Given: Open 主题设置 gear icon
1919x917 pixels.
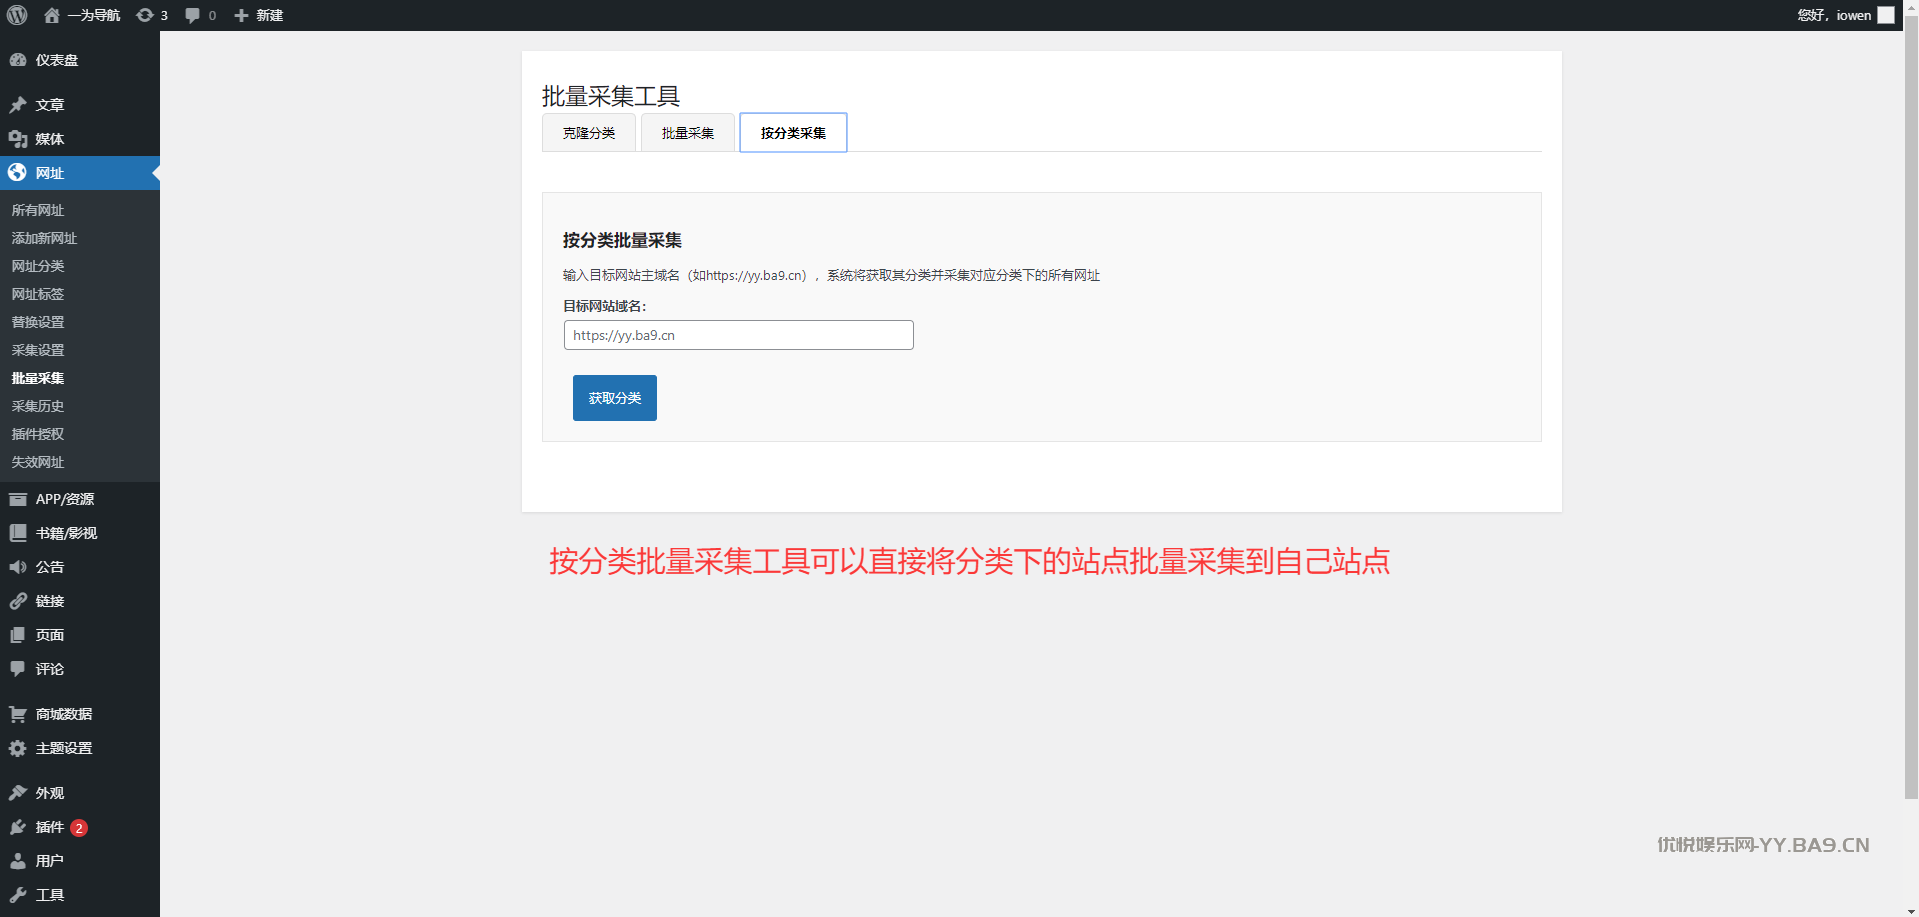Looking at the screenshot, I should [18, 748].
